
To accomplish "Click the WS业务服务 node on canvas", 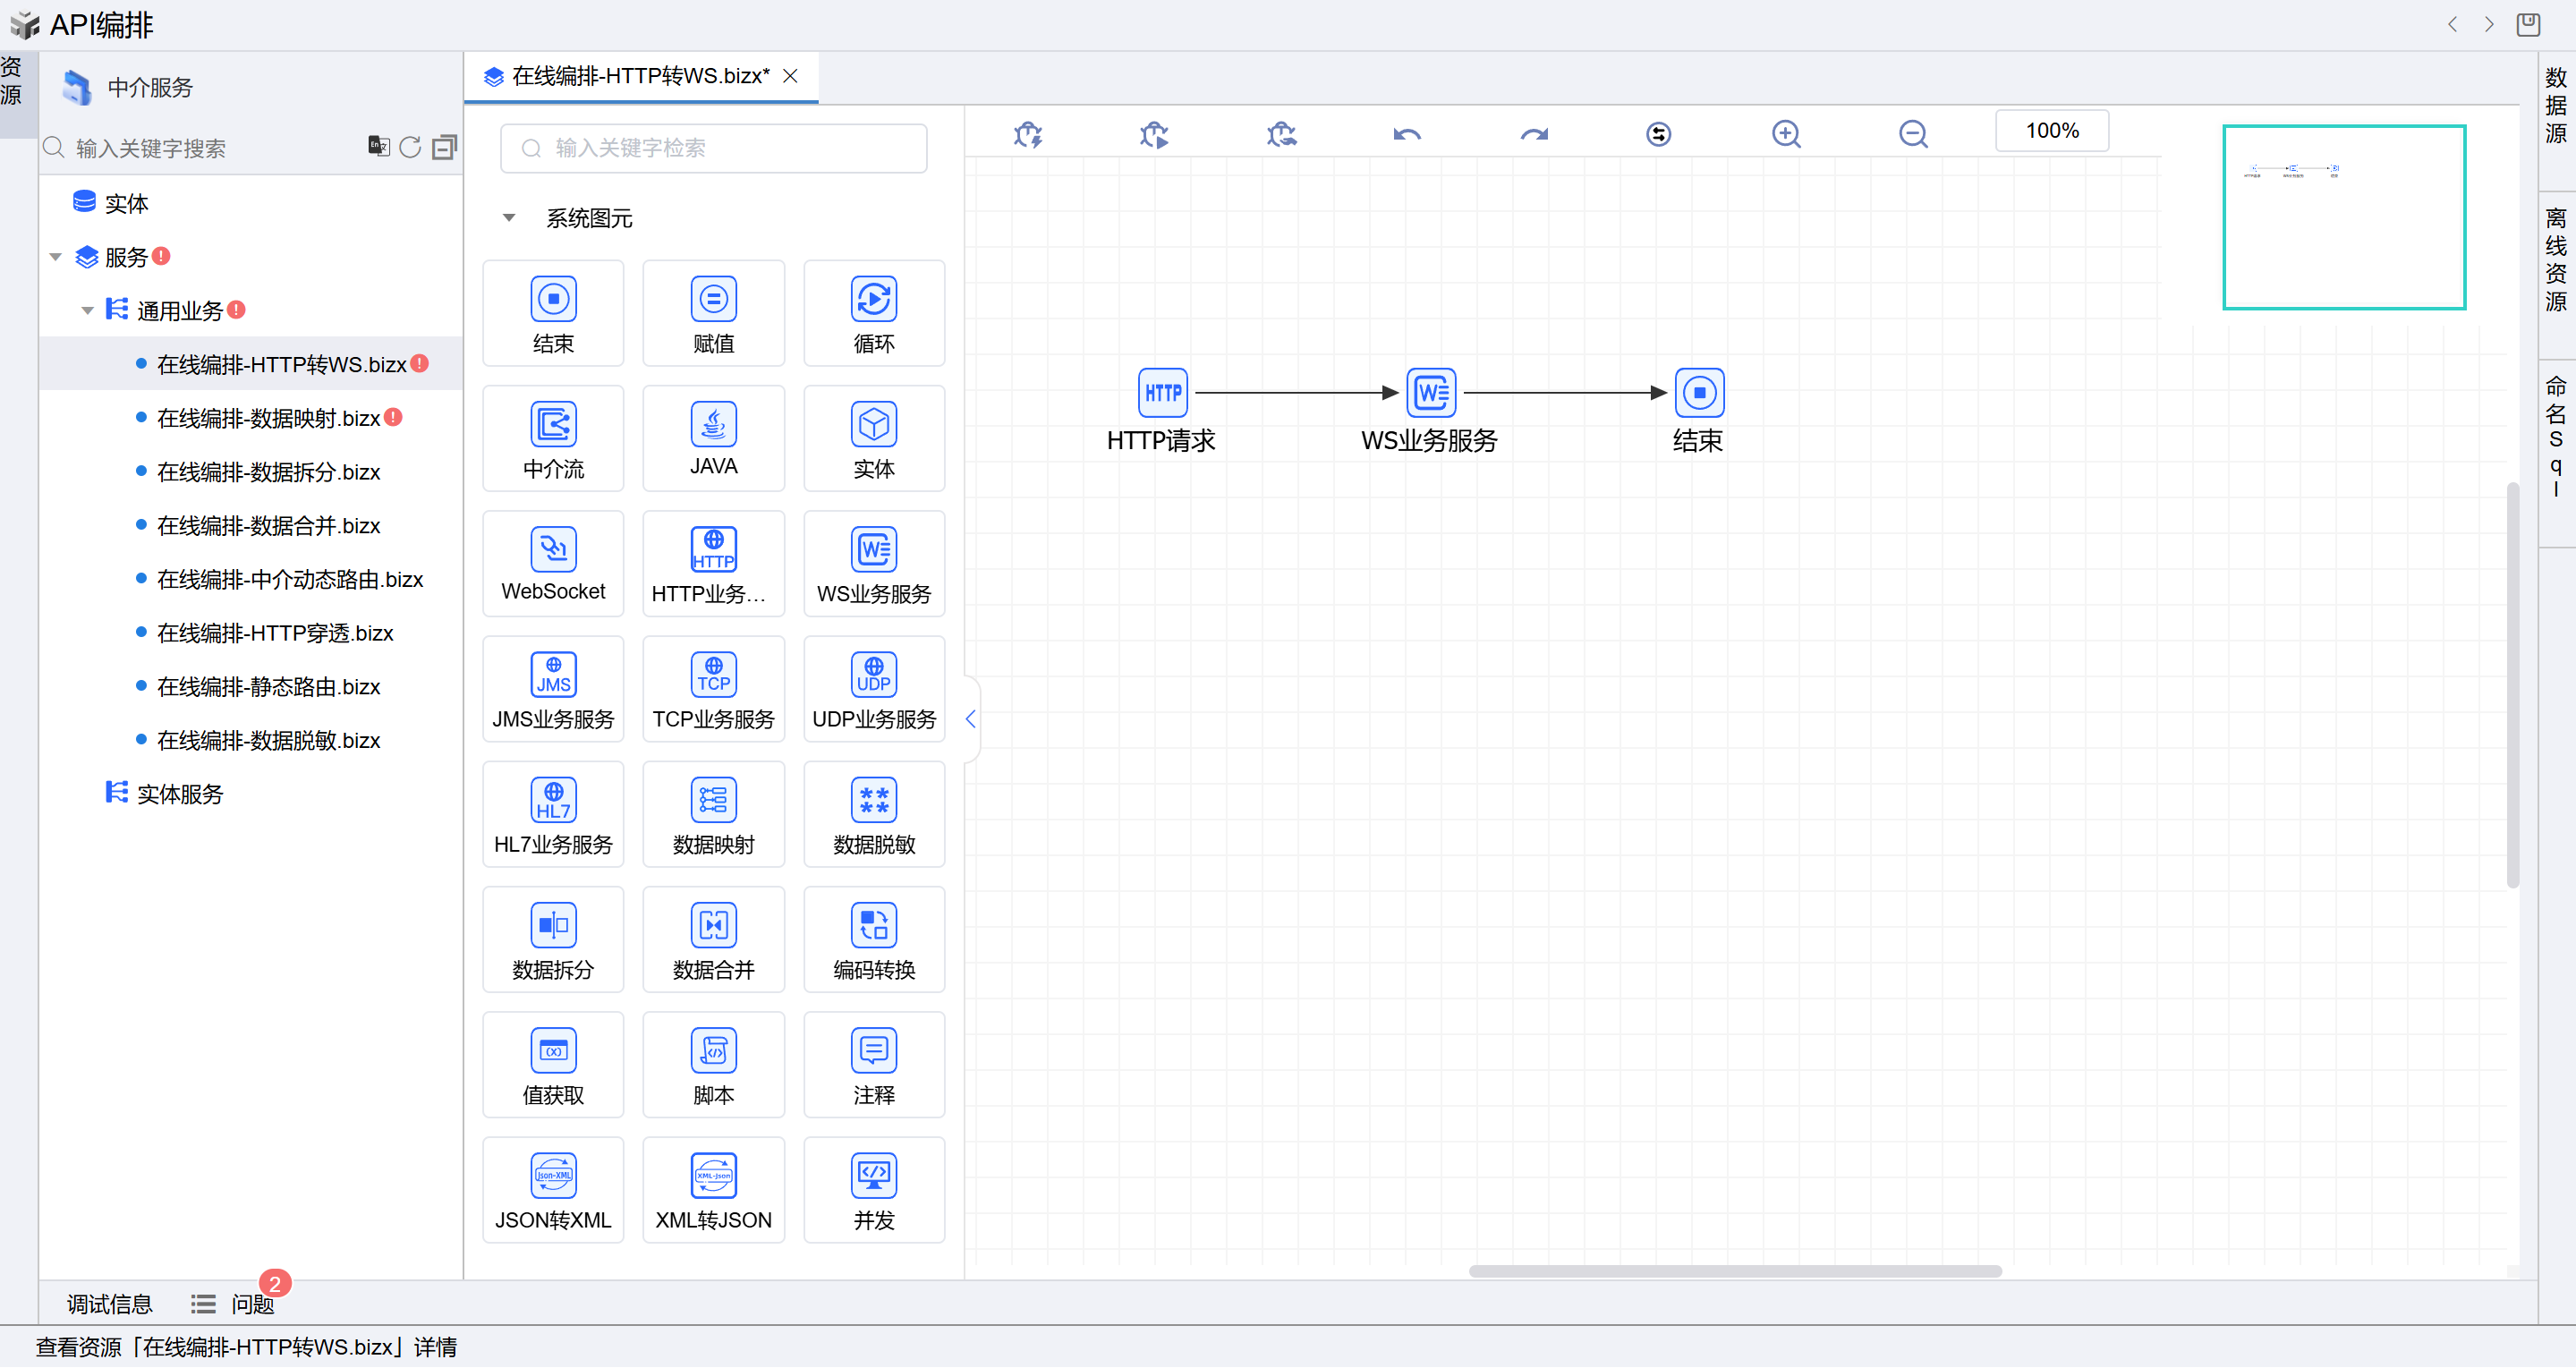I will [1430, 393].
